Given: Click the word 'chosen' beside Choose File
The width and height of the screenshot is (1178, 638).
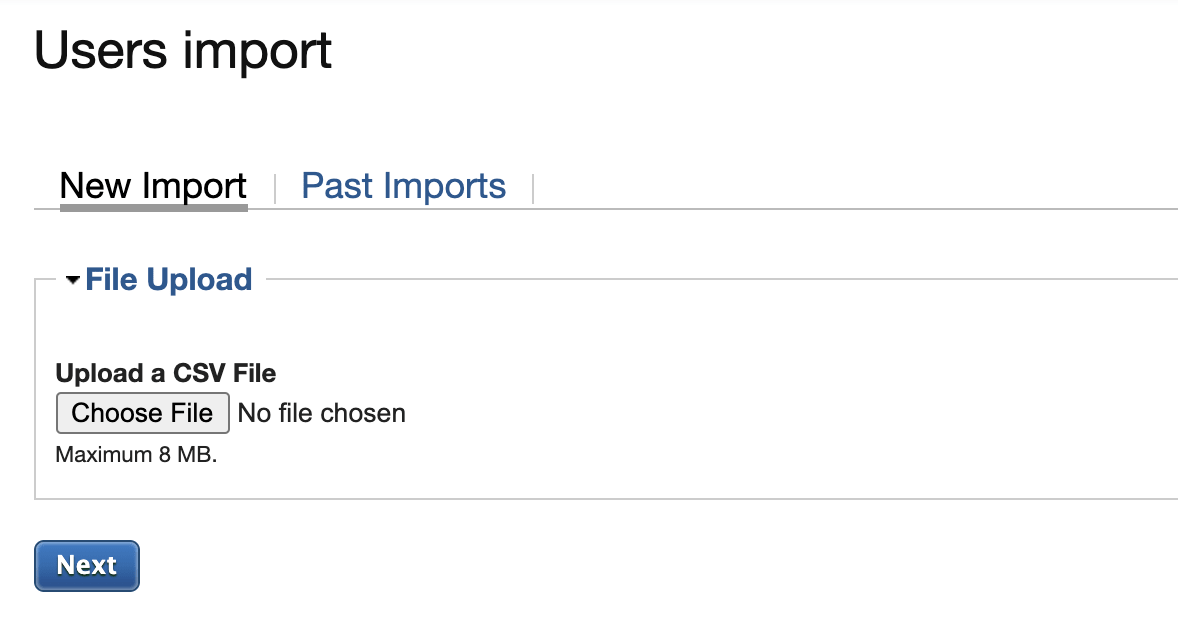Looking at the screenshot, I should coord(364,413).
